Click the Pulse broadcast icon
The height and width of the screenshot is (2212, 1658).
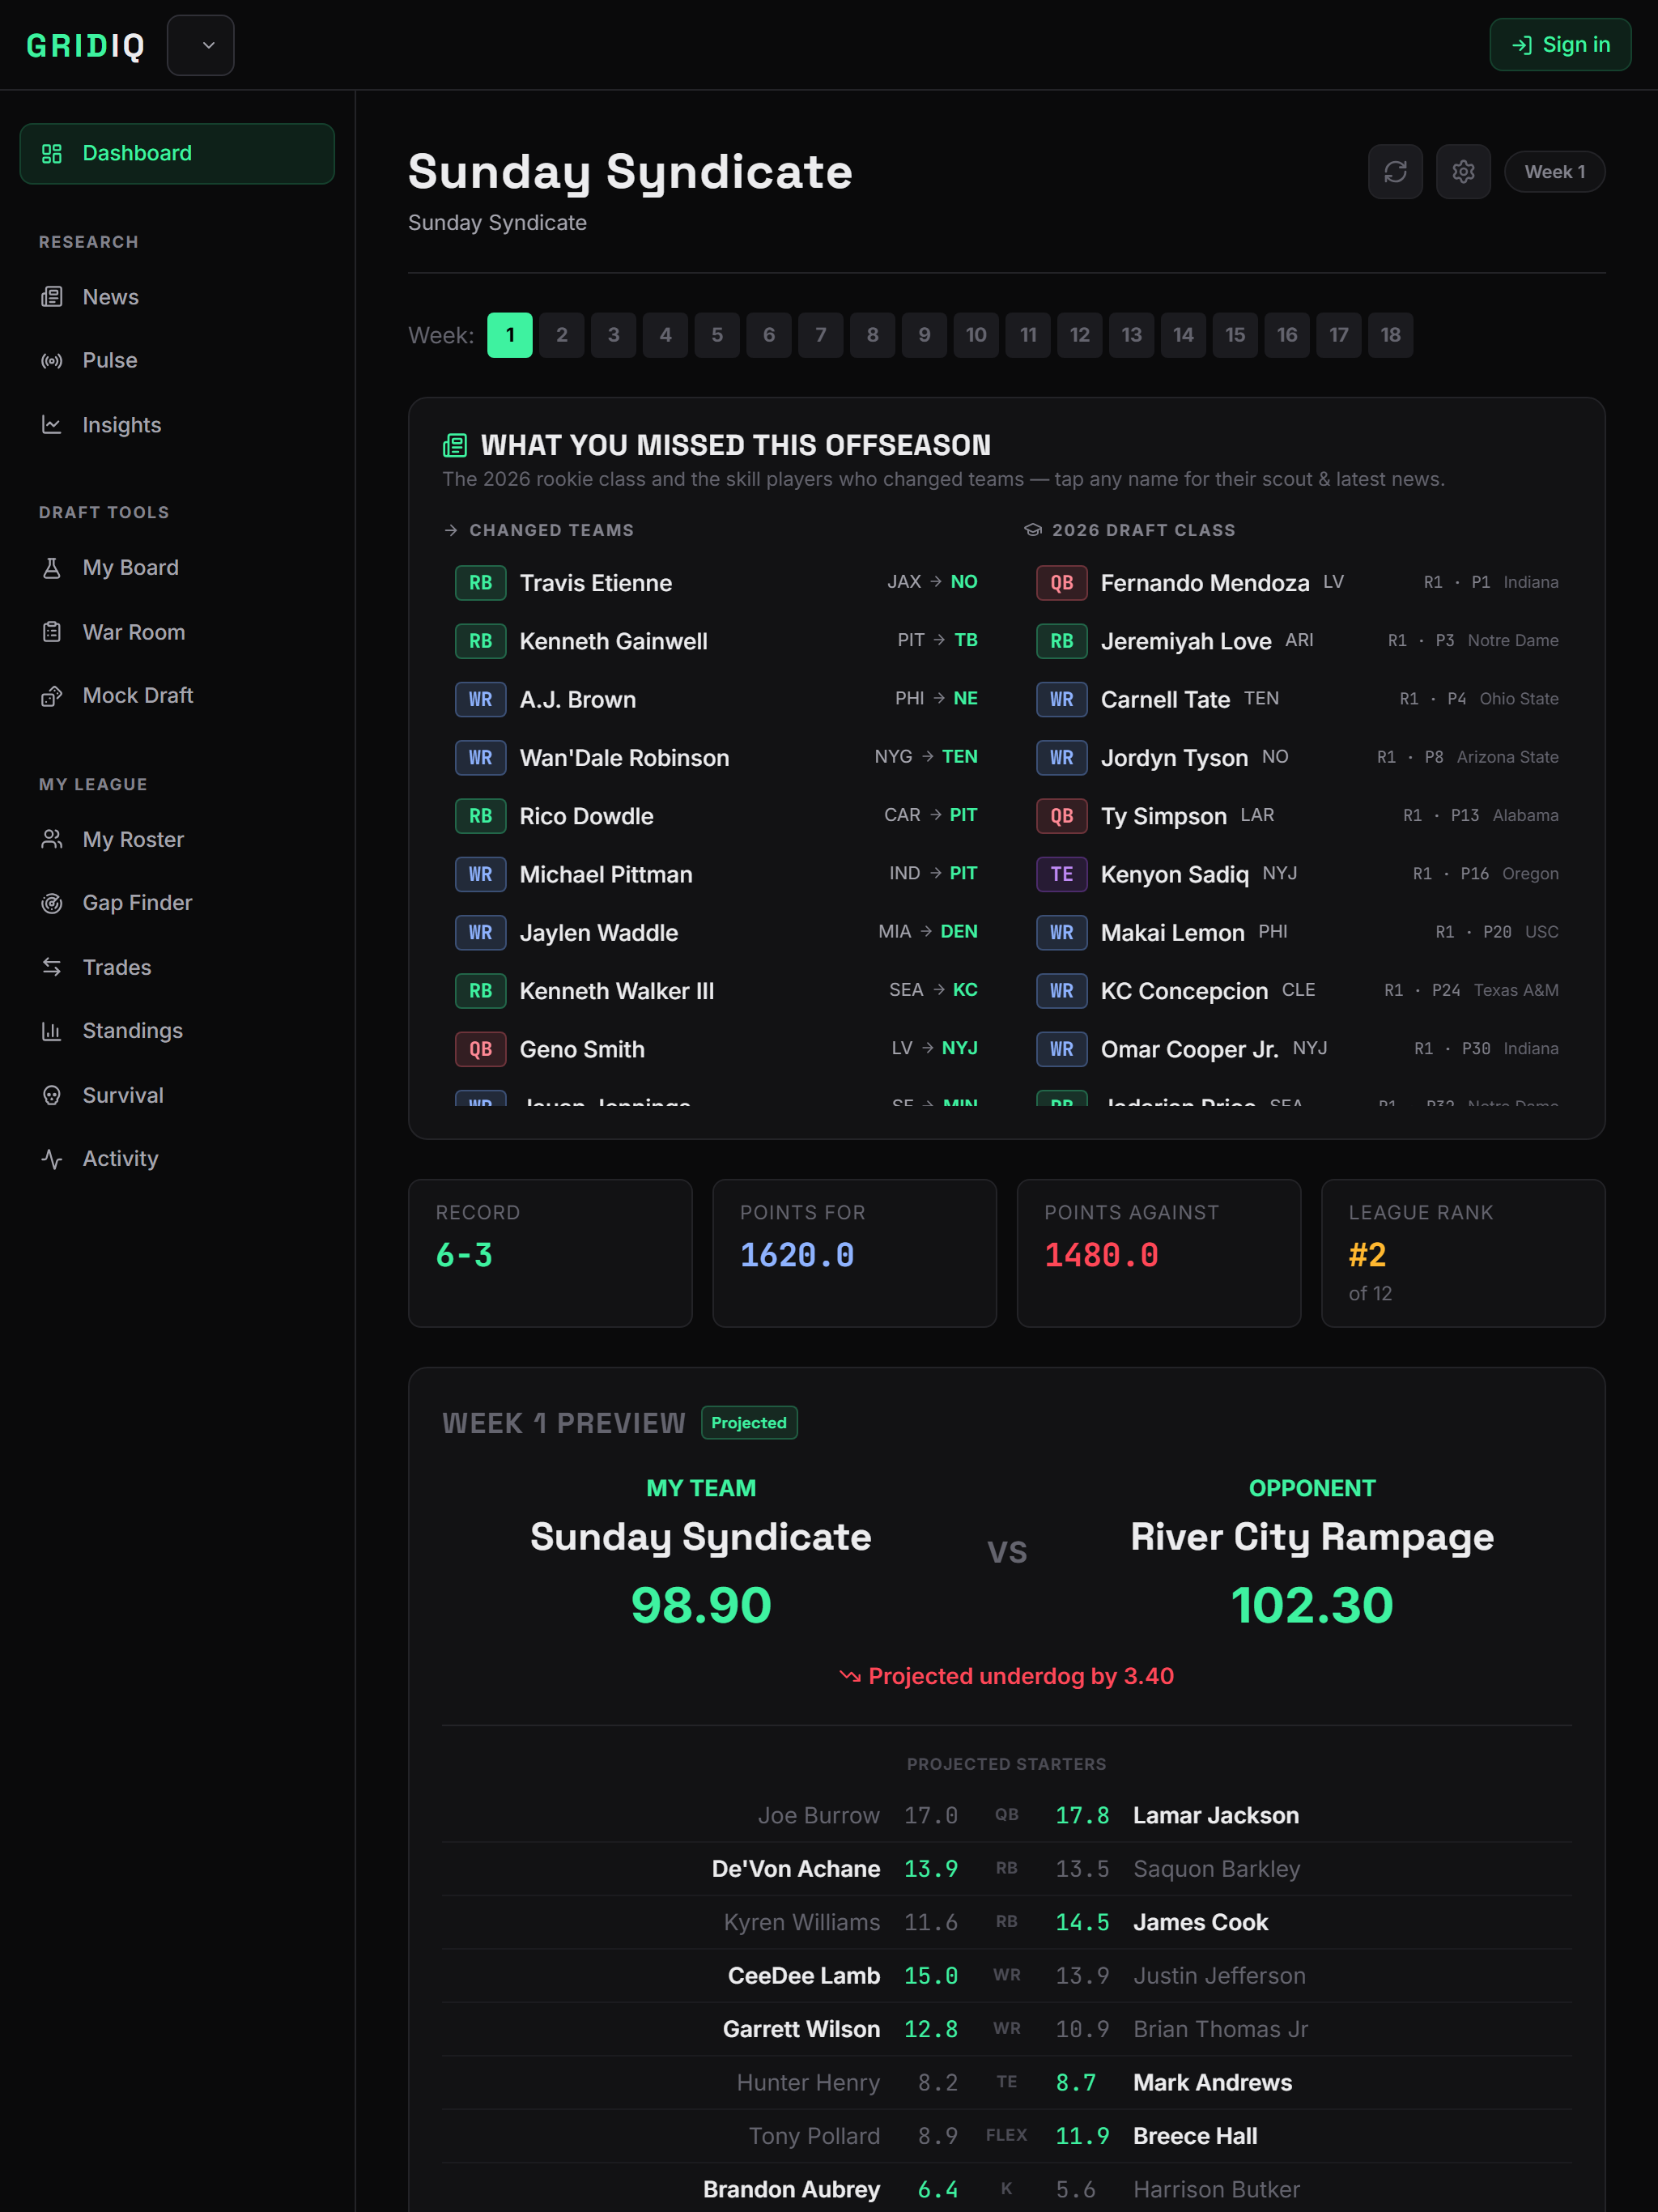click(x=52, y=361)
